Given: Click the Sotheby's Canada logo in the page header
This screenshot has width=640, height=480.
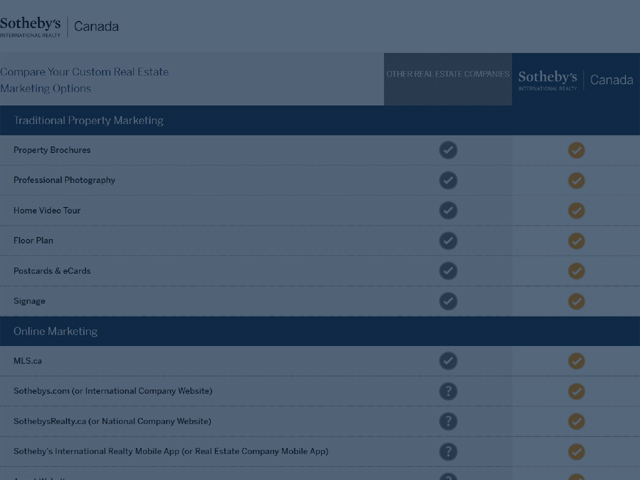Looking at the screenshot, I should (59, 27).
